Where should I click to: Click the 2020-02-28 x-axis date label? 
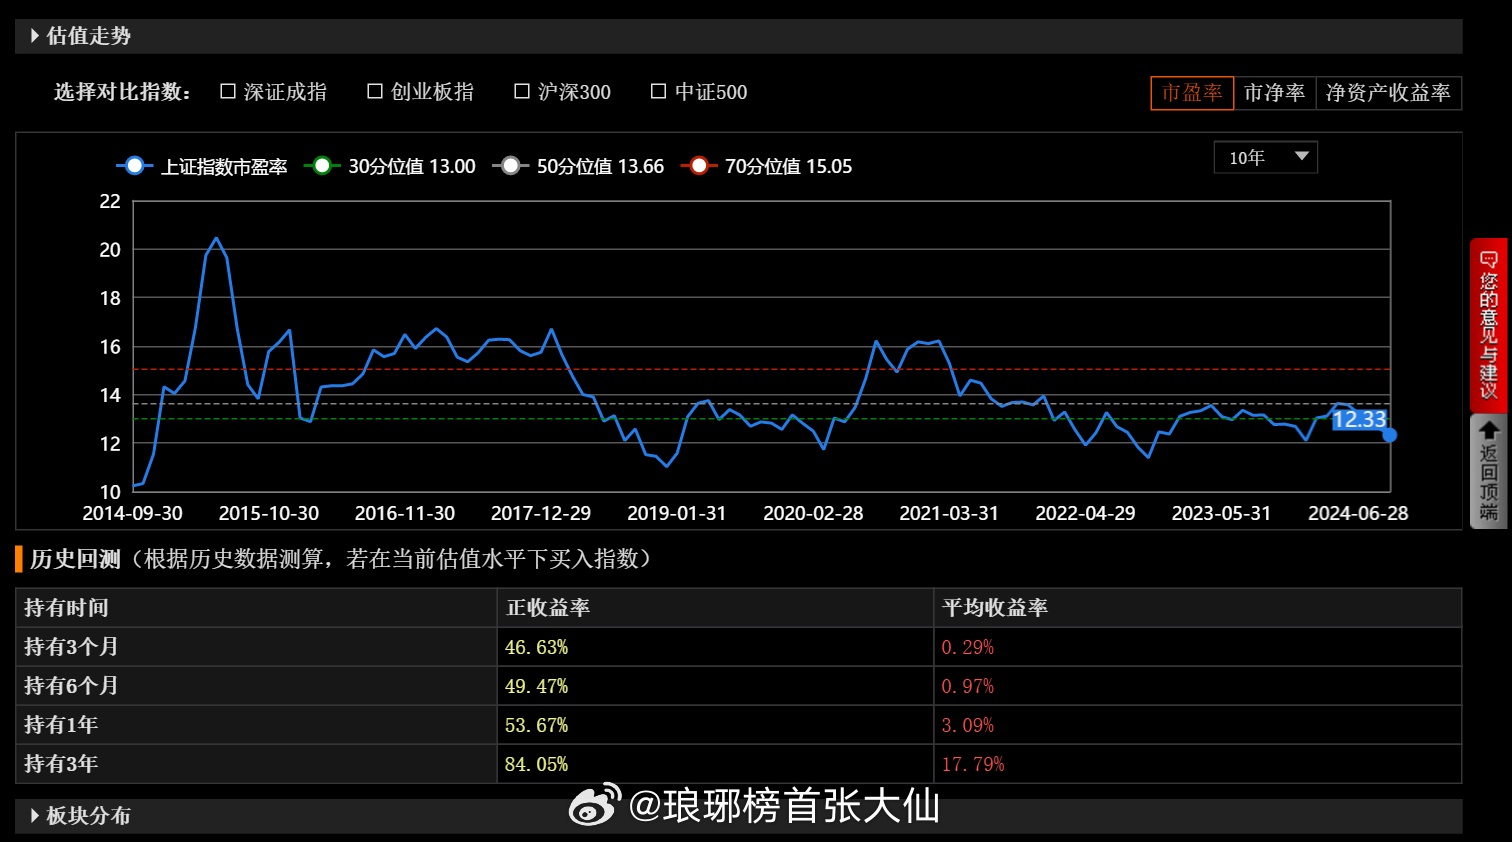pyautogui.click(x=813, y=513)
